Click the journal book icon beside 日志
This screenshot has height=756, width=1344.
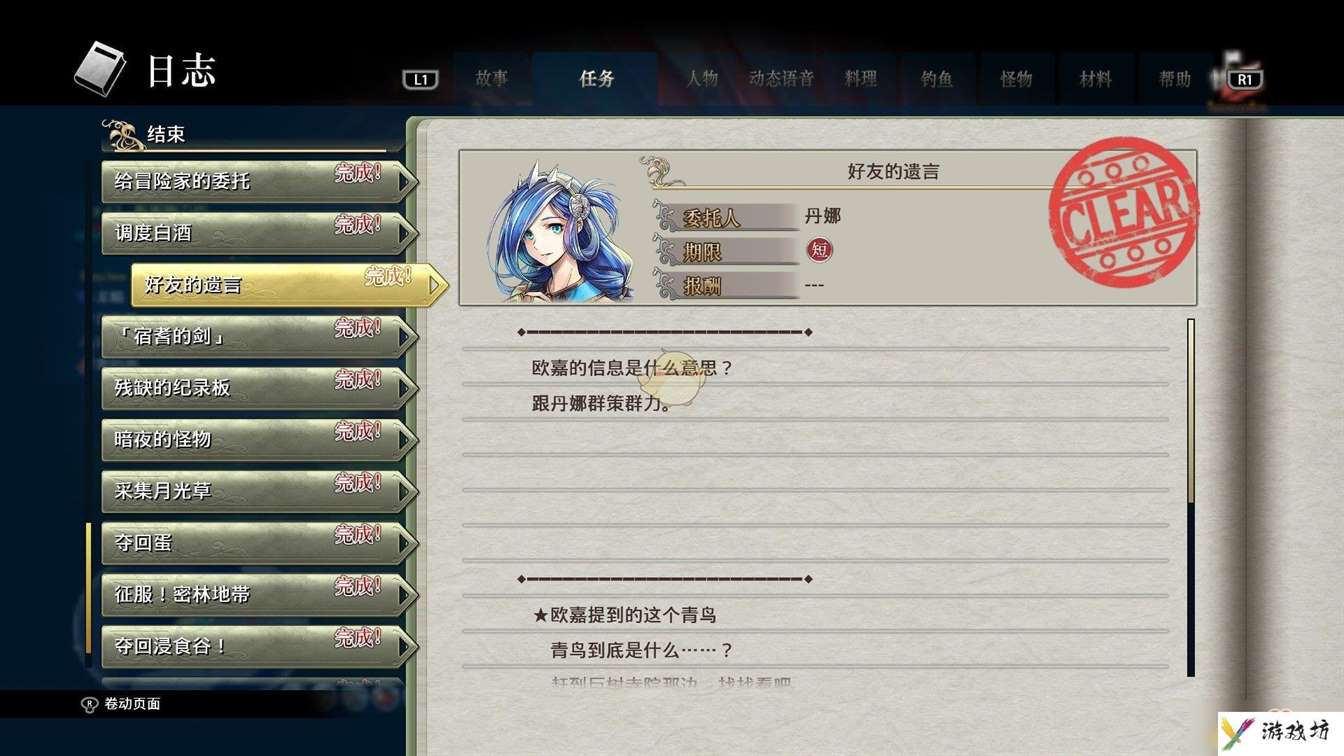click(100, 69)
